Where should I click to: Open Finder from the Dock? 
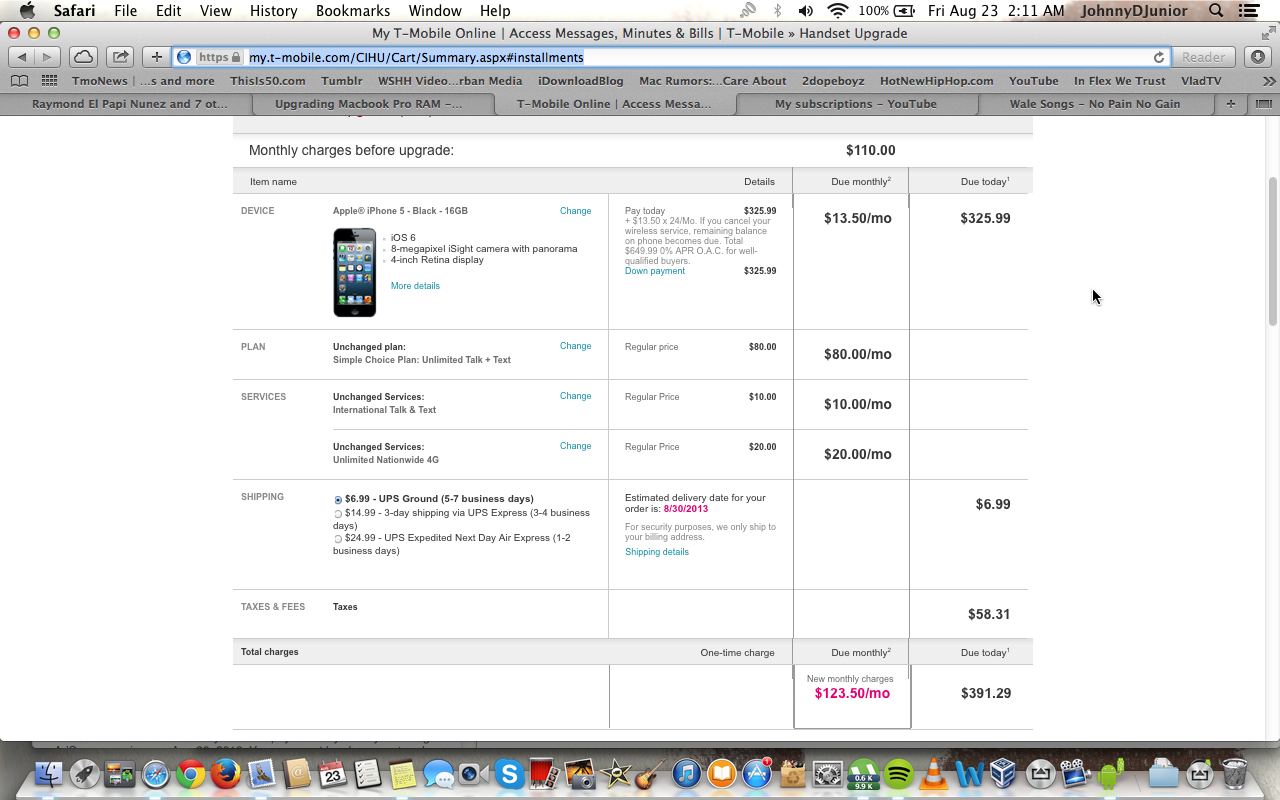pos(49,773)
